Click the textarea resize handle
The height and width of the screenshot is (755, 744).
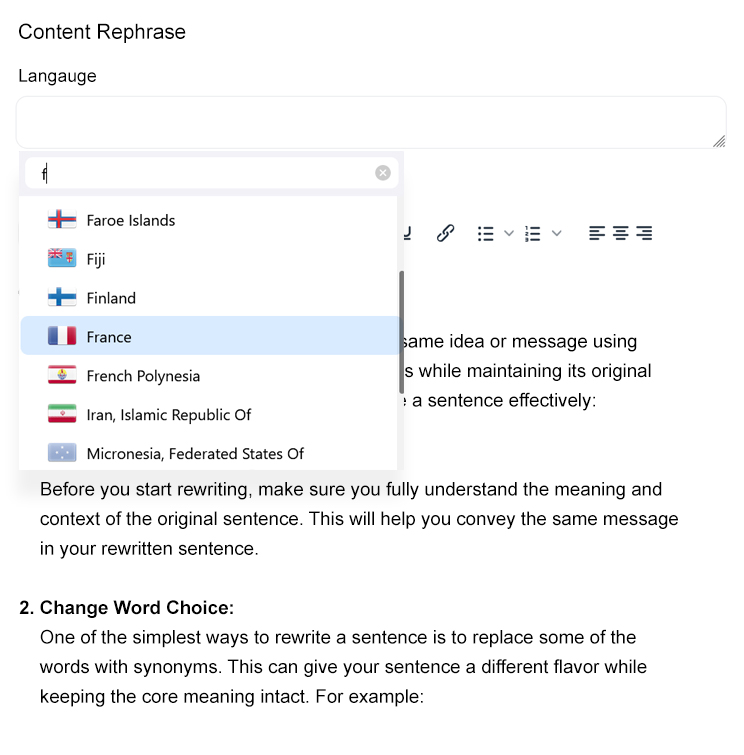[719, 142]
